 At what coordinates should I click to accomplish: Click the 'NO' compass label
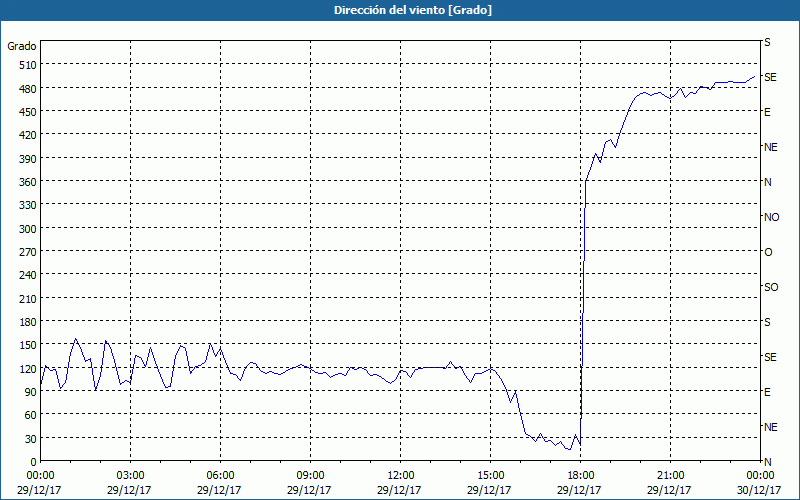click(x=771, y=217)
